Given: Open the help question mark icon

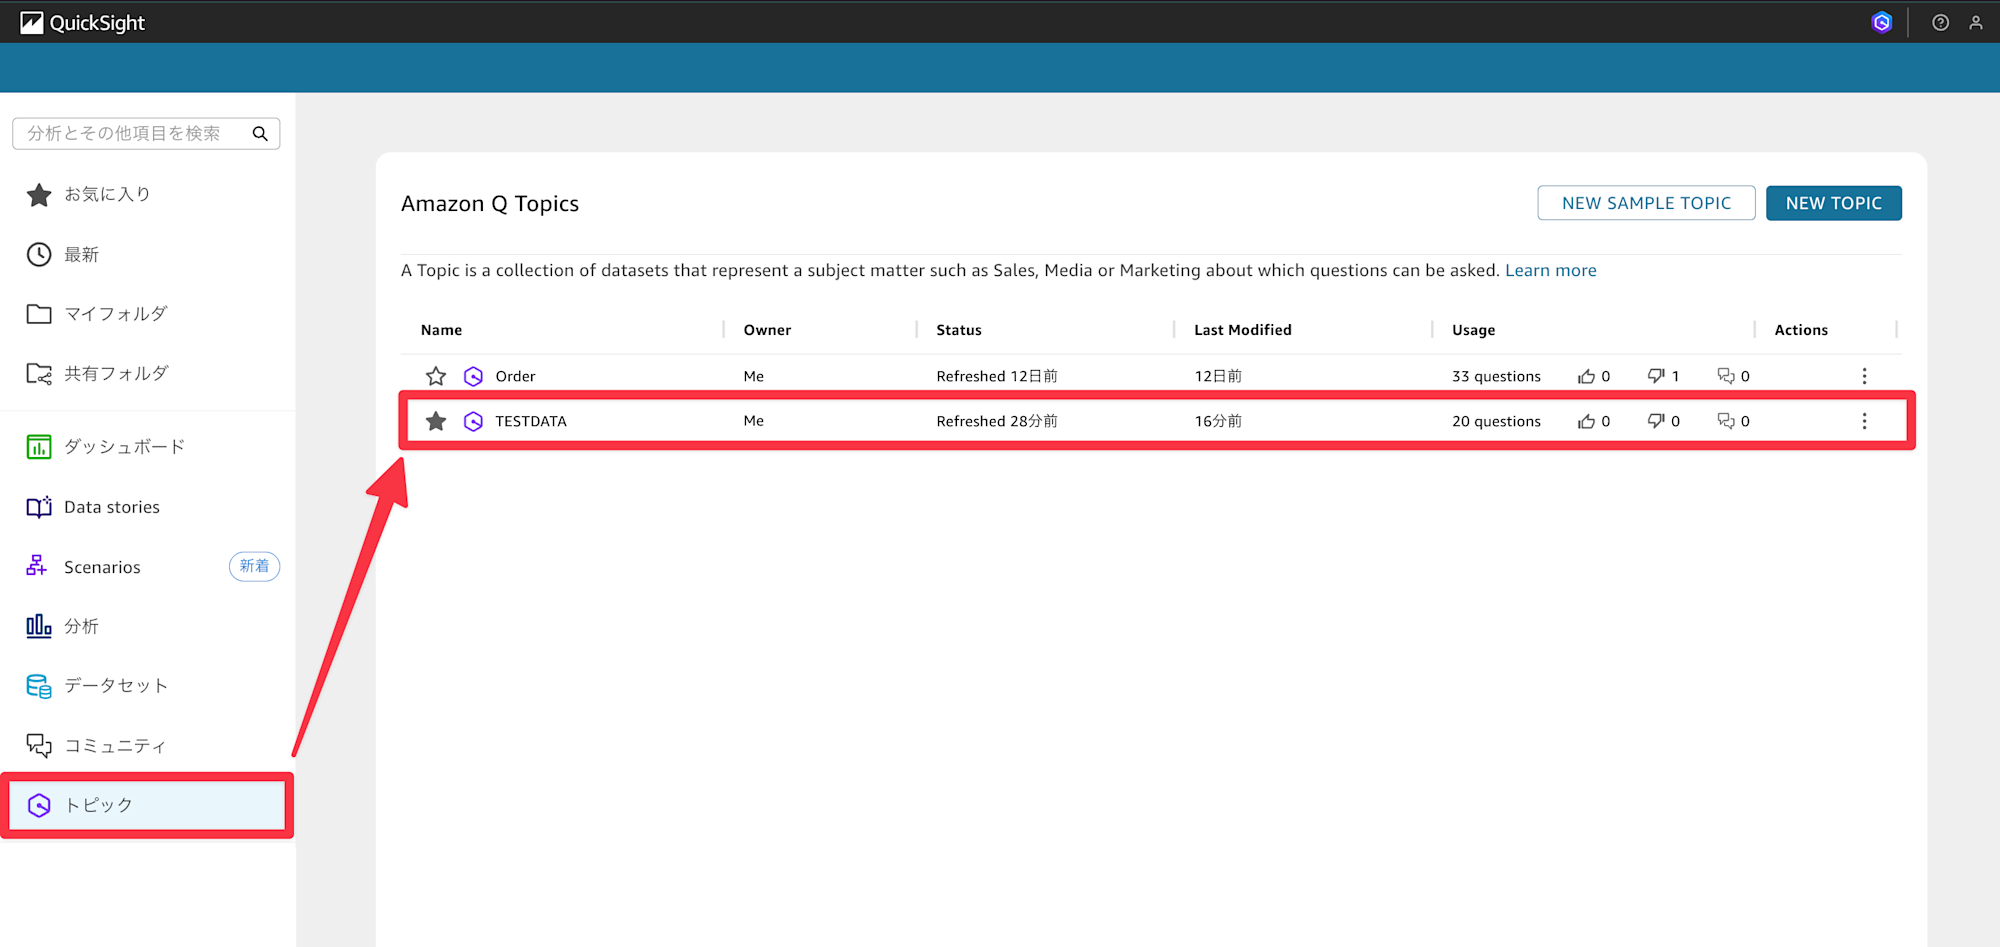Looking at the screenshot, I should point(1940,22).
